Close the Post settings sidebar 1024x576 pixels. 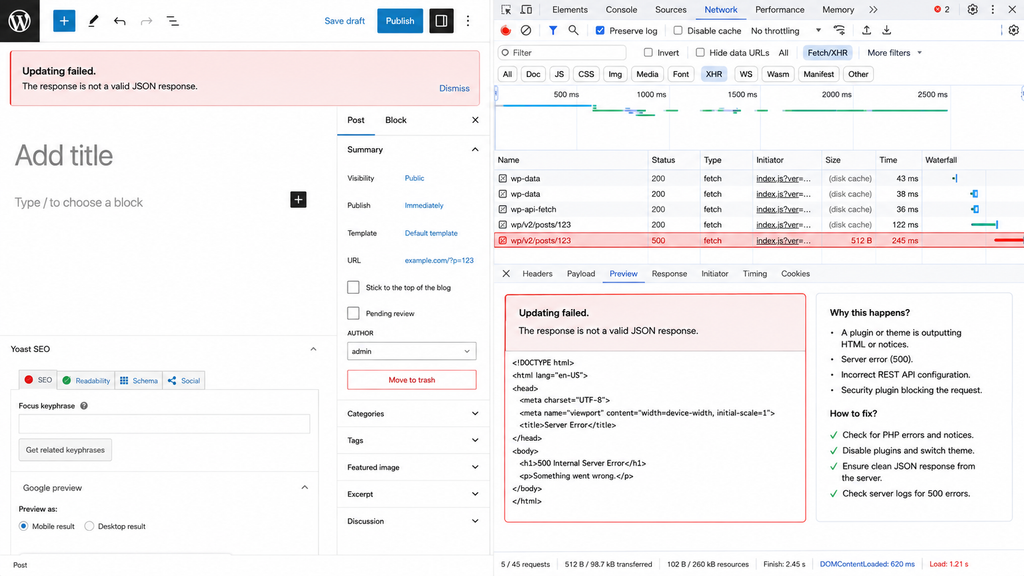coord(475,120)
